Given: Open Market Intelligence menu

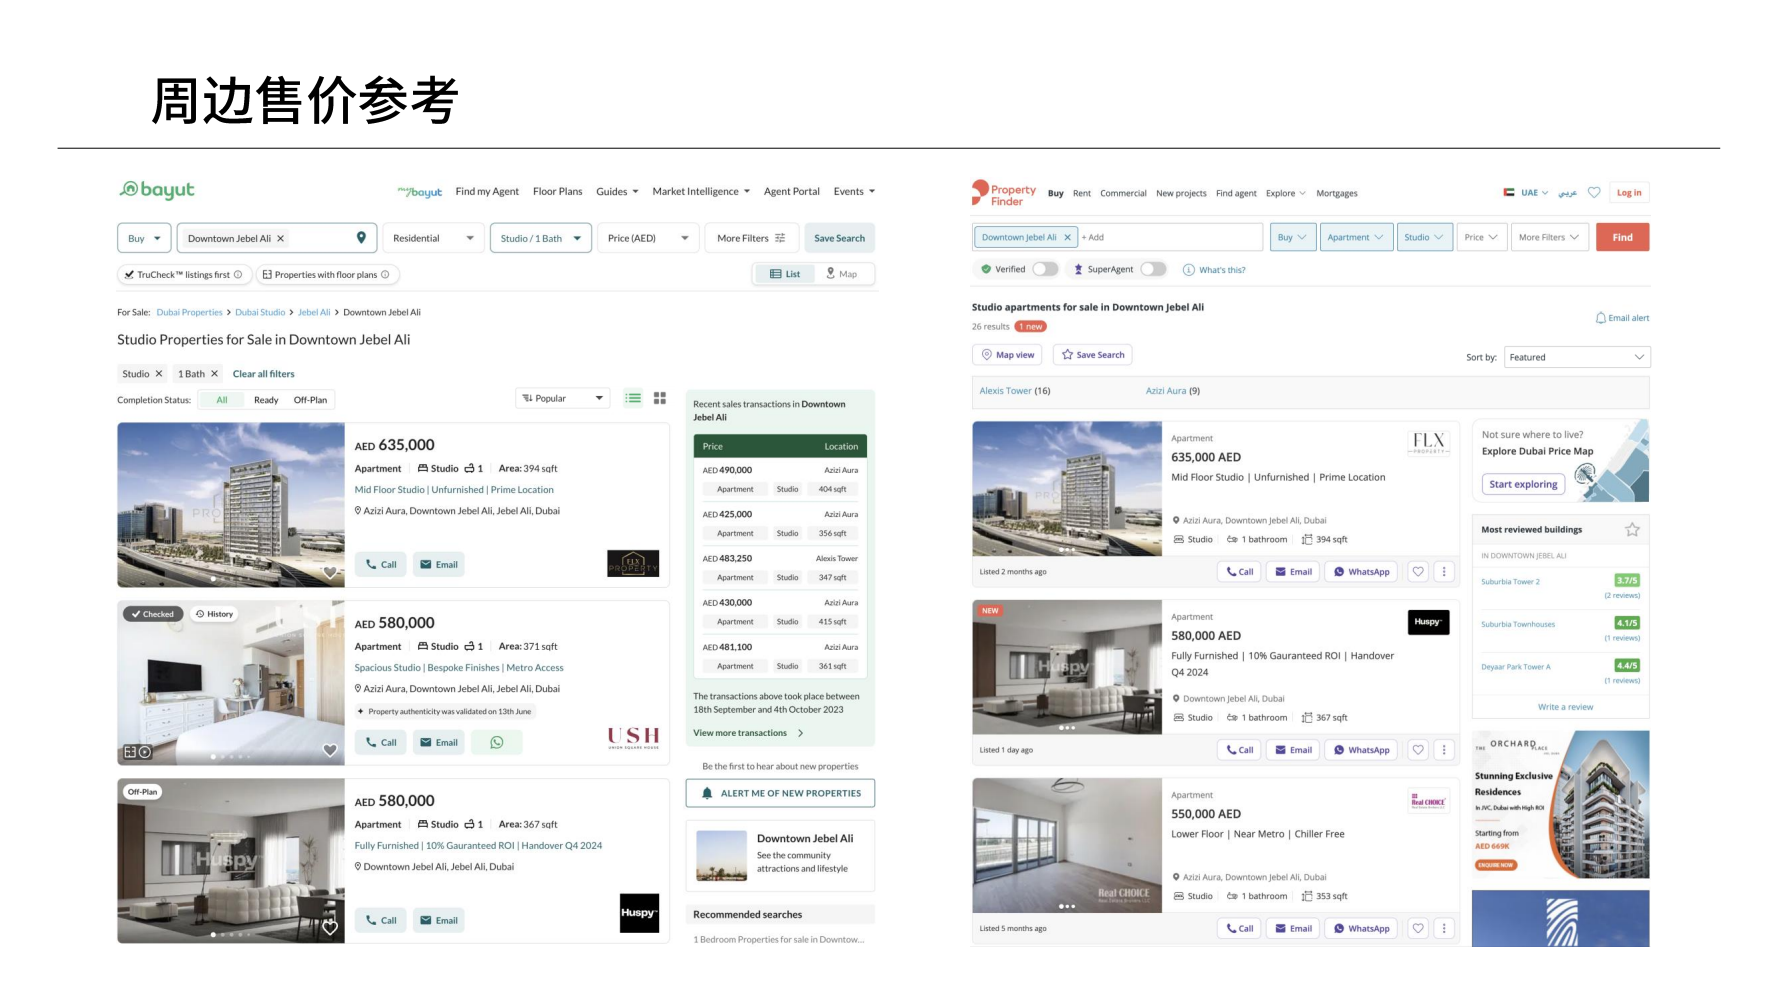Looking at the screenshot, I should click(700, 192).
